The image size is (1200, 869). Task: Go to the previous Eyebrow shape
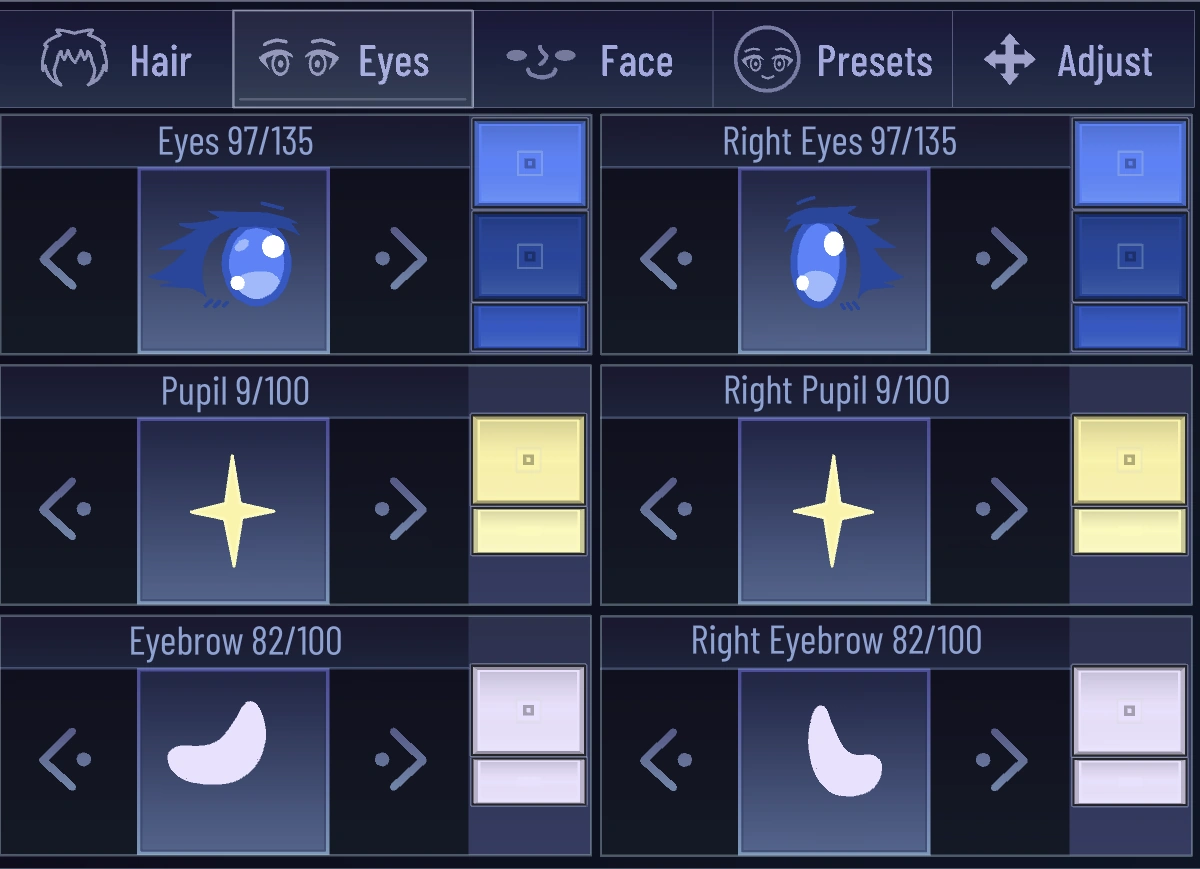(66, 758)
